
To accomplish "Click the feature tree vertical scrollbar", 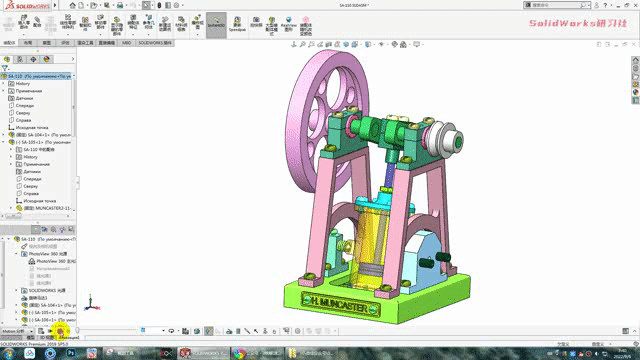I will pyautogui.click(x=74, y=108).
